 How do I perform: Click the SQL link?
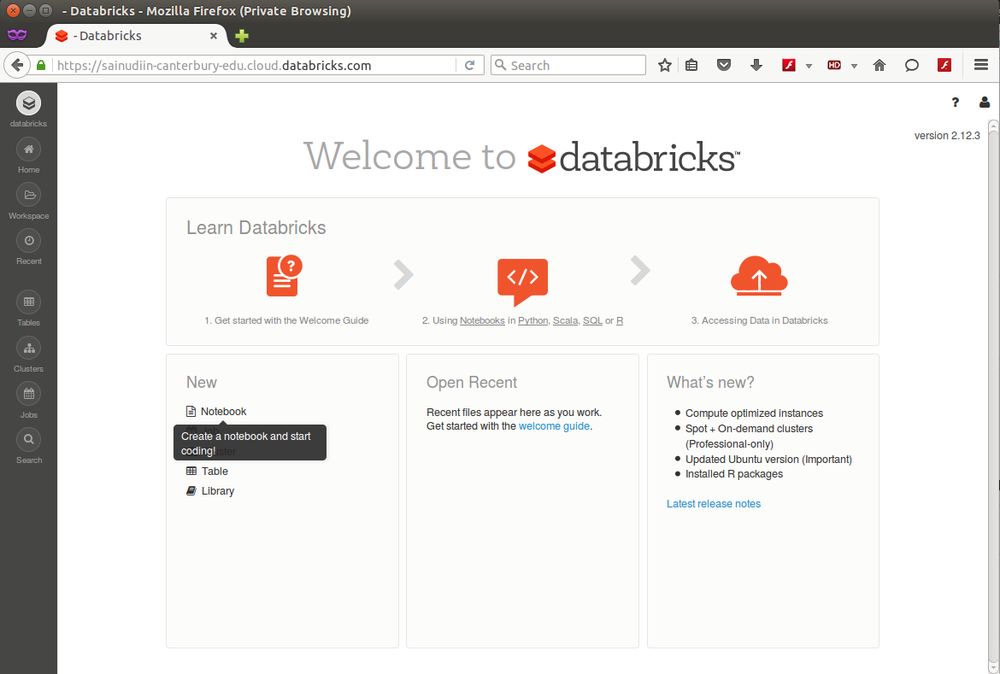pyautogui.click(x=592, y=321)
